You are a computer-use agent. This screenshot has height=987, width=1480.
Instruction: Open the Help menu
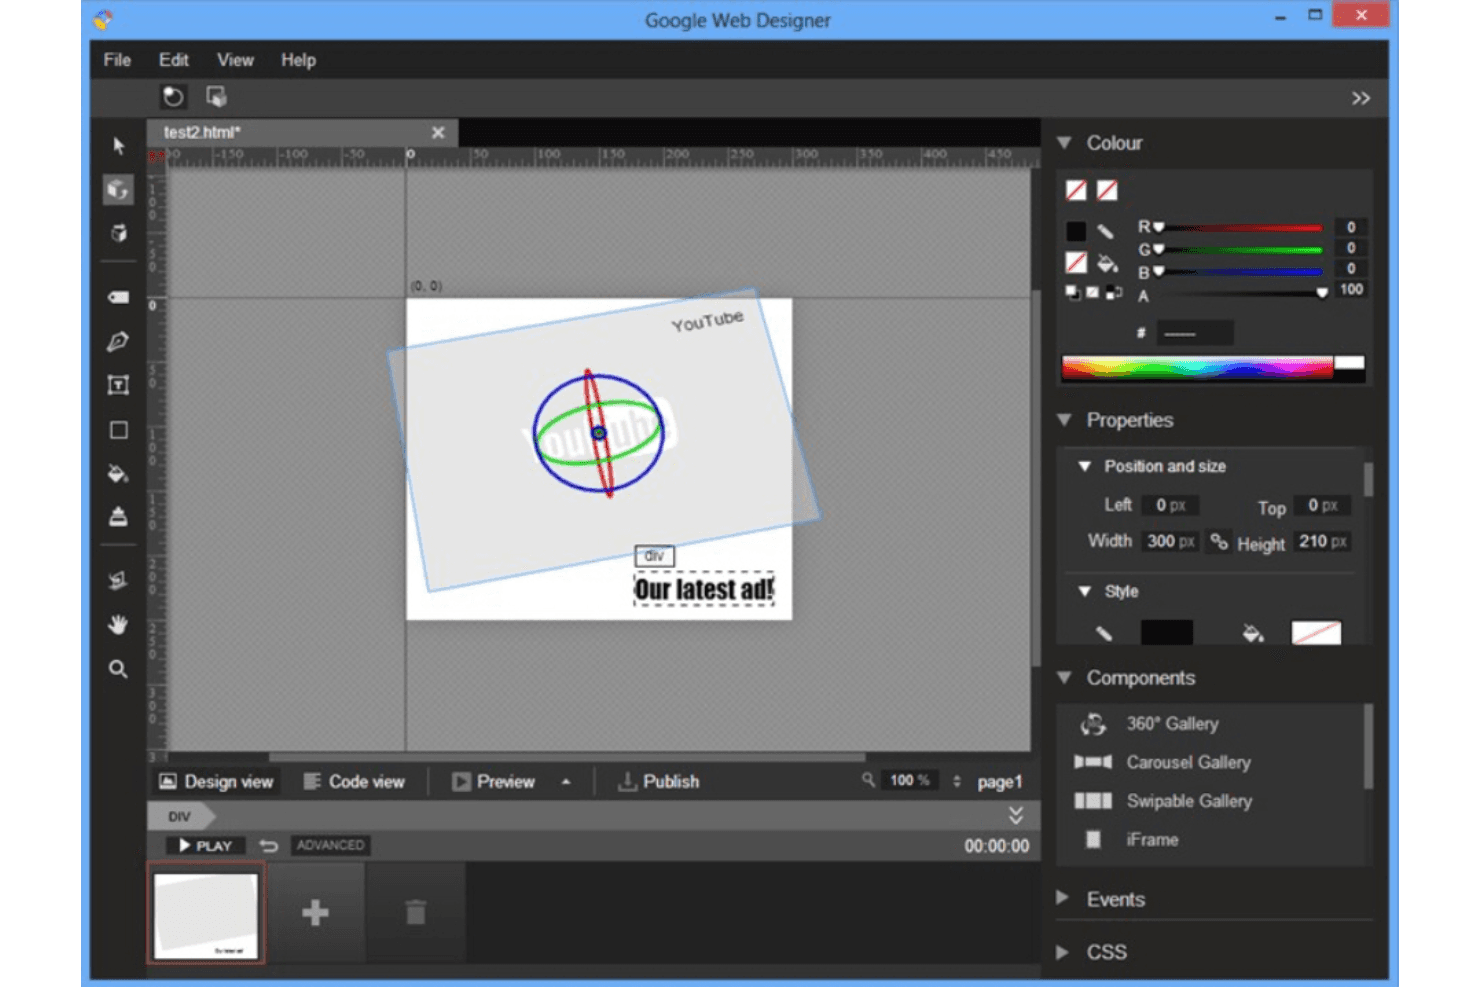pyautogui.click(x=298, y=60)
